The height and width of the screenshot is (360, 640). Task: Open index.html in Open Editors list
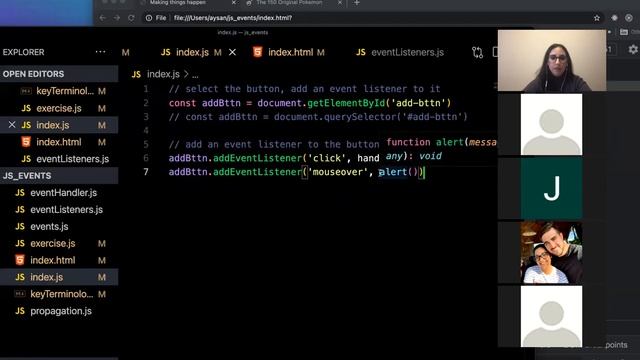(x=59, y=142)
